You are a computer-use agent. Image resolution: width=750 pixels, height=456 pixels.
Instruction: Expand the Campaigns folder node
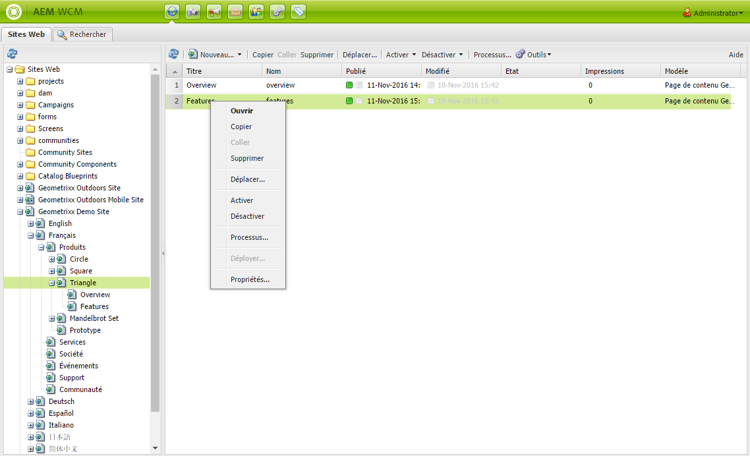tap(20, 105)
